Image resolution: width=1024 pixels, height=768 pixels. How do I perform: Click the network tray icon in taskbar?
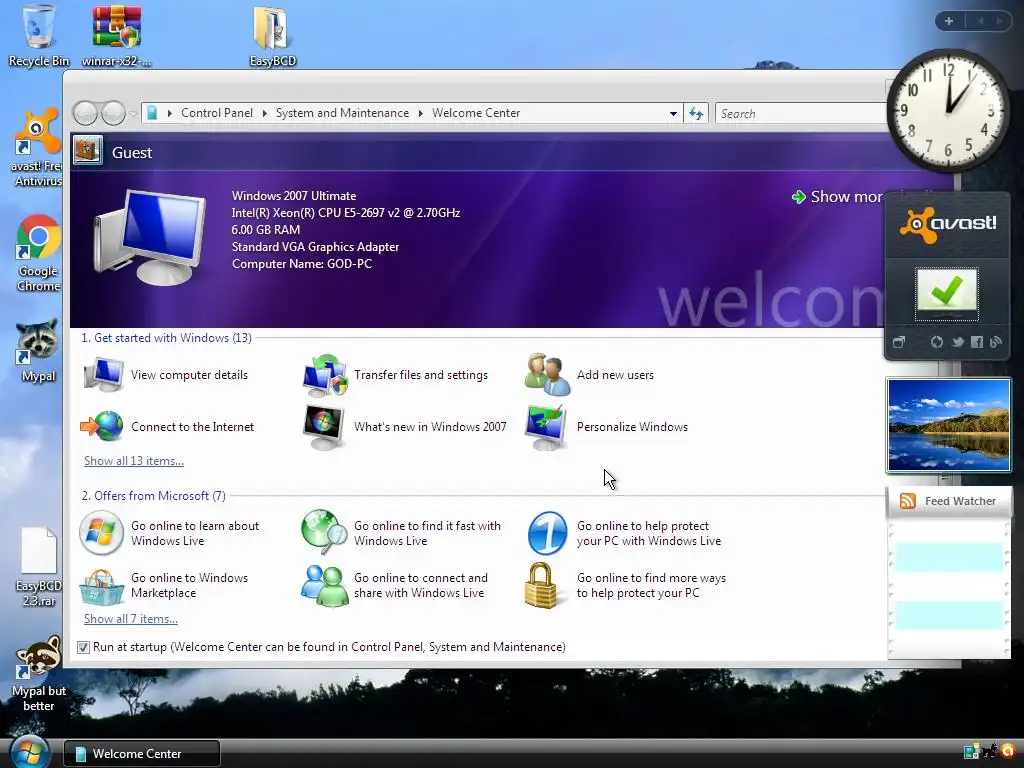pos(972,752)
